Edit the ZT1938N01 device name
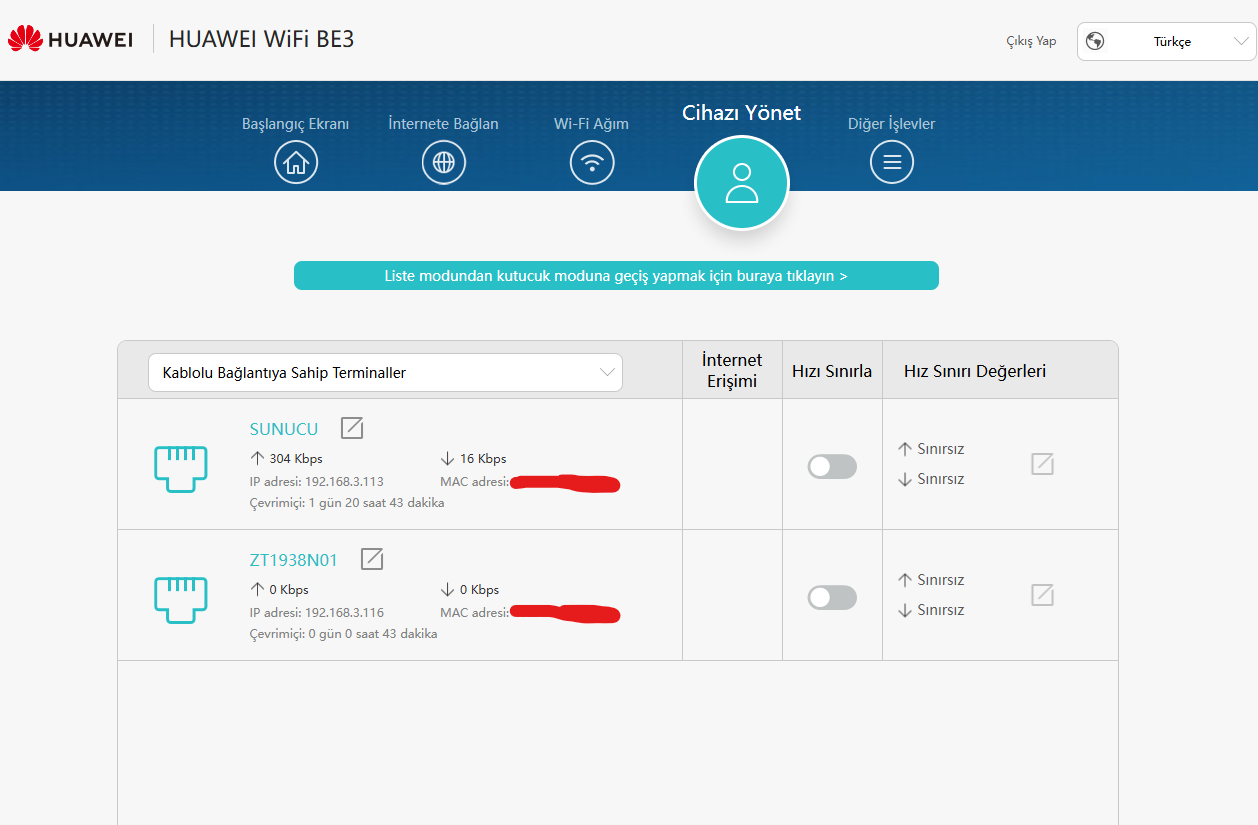Image resolution: width=1258 pixels, height=825 pixels. [372, 559]
